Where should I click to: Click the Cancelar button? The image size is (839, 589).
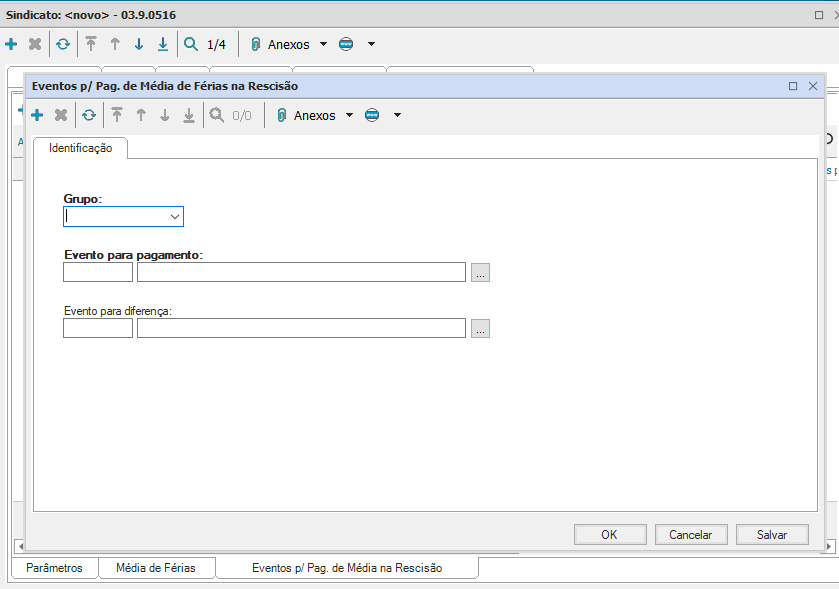(x=690, y=535)
